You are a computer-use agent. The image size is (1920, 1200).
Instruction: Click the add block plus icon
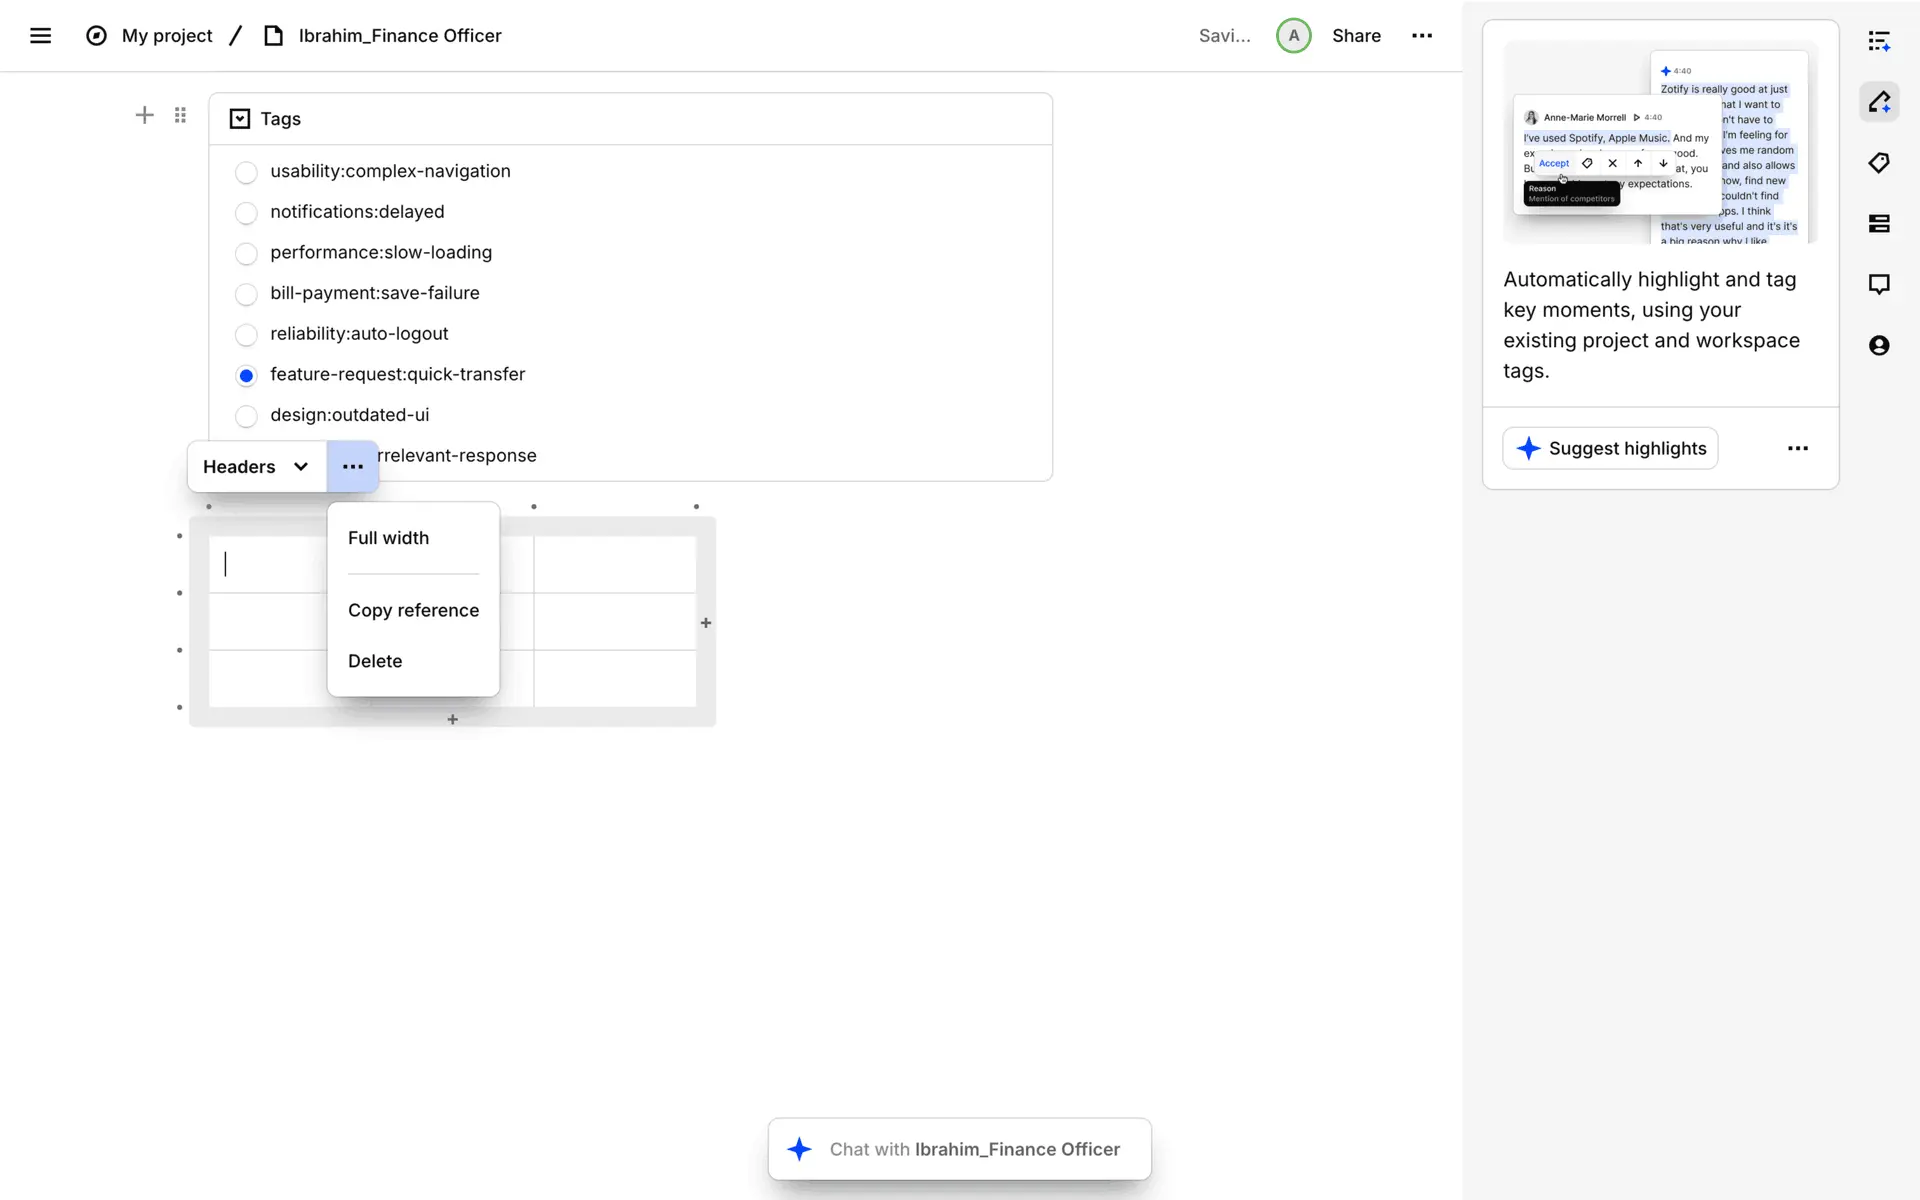[144, 115]
